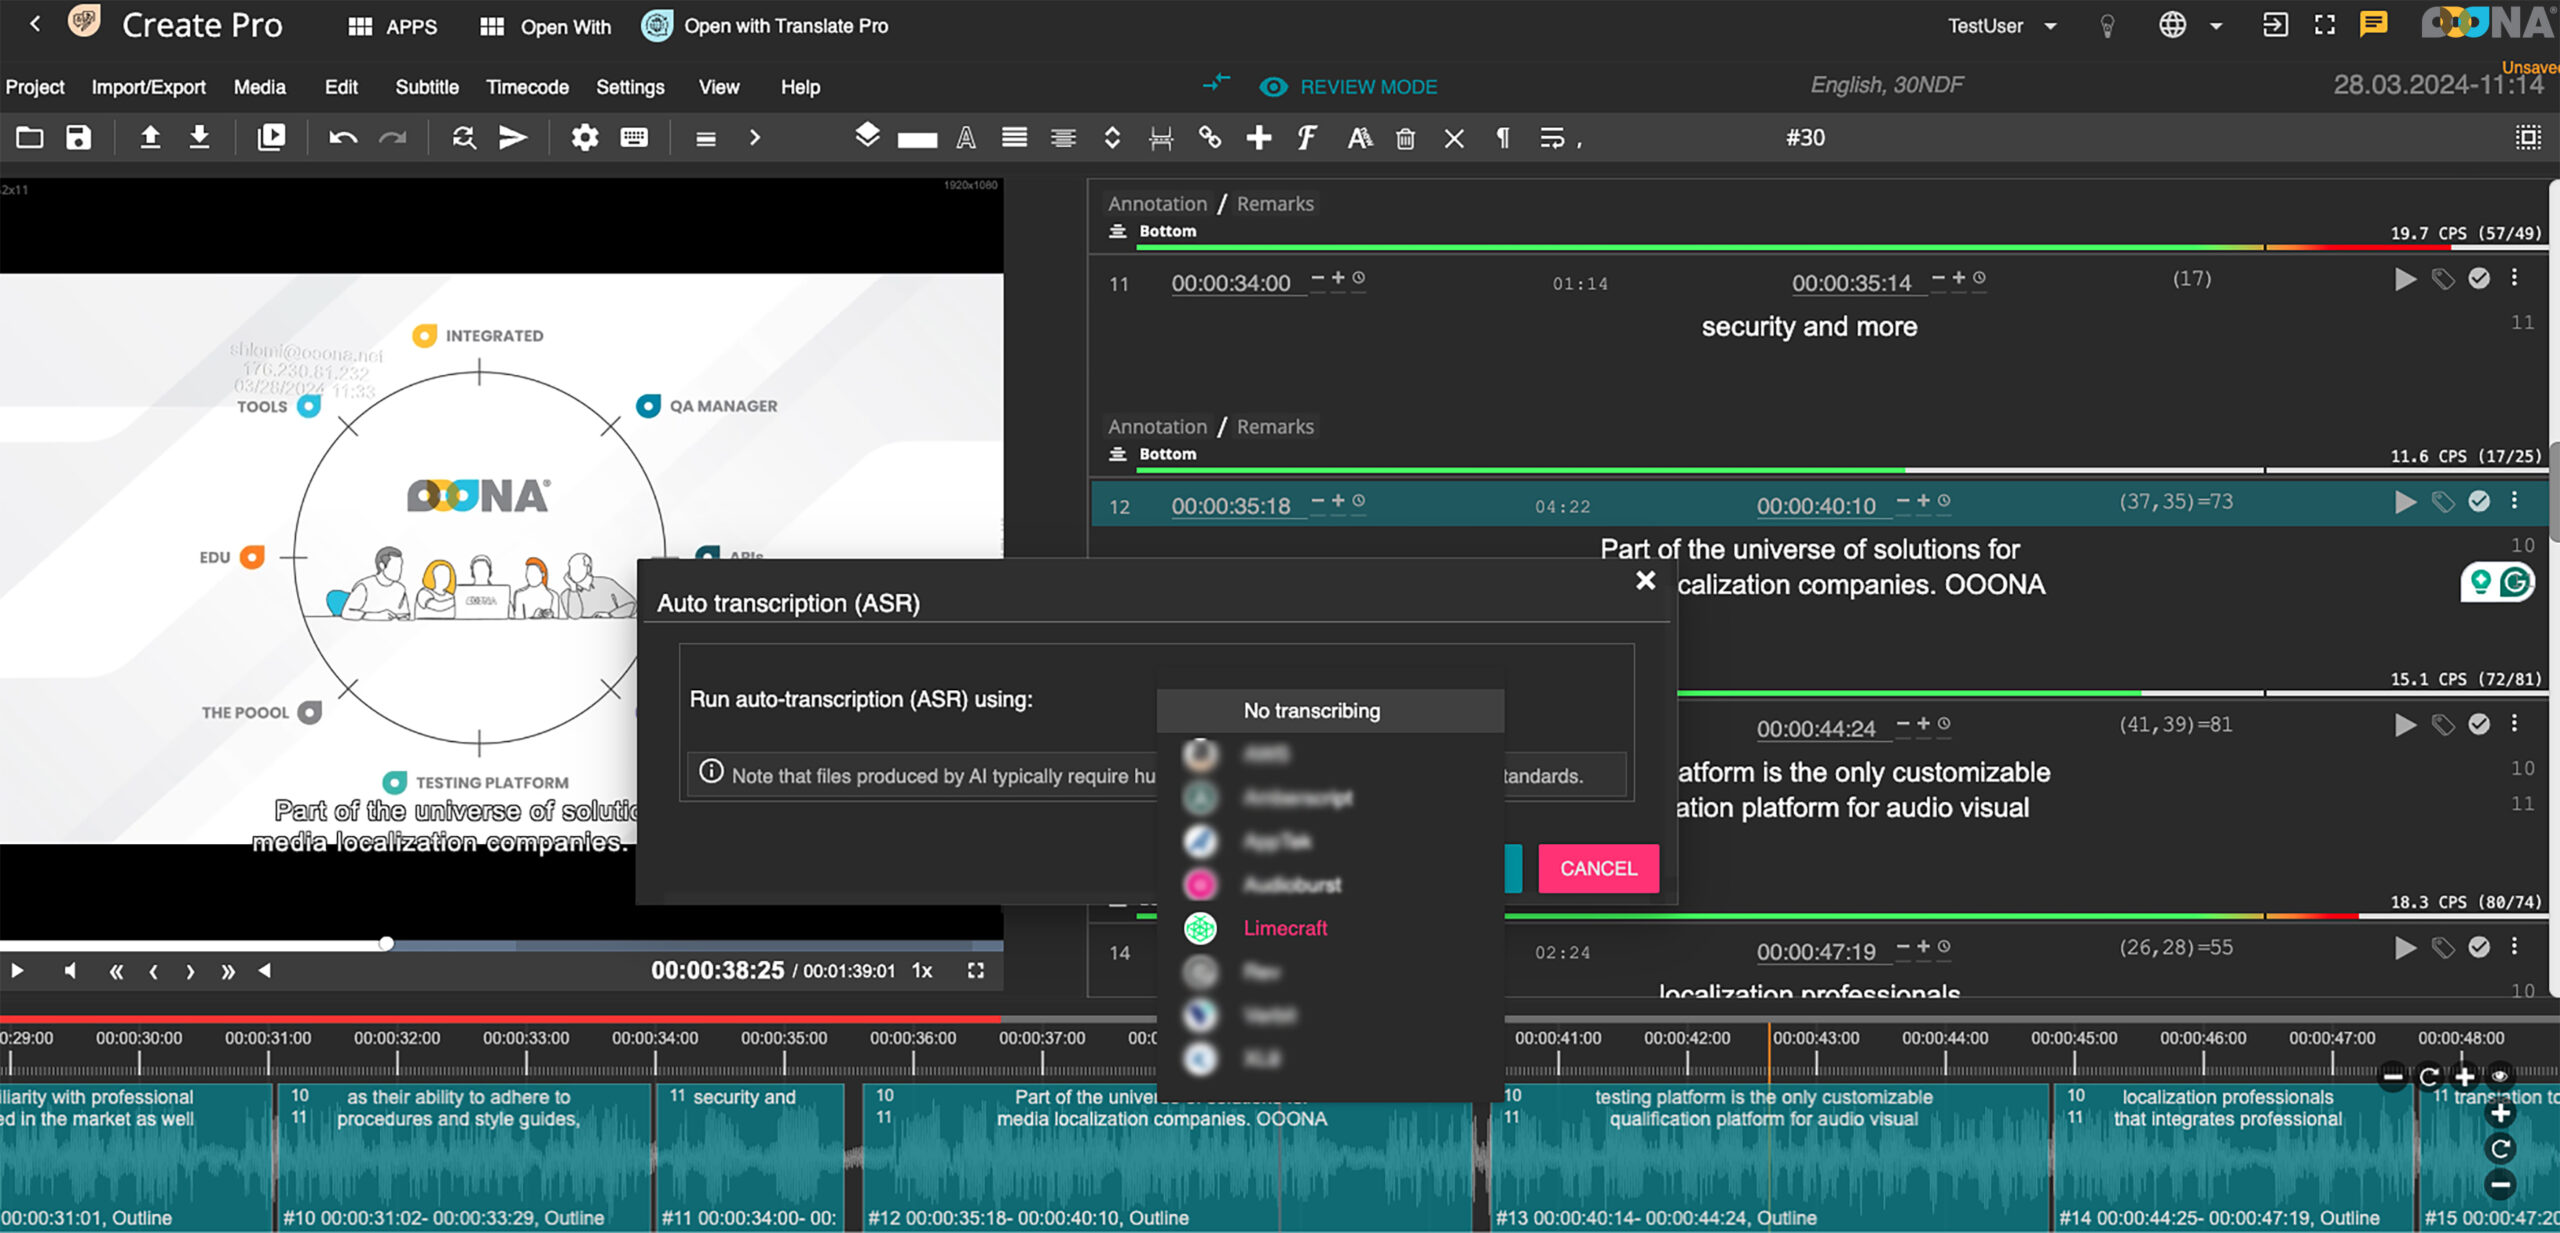Click the link chain icon in toolbar

[1210, 137]
